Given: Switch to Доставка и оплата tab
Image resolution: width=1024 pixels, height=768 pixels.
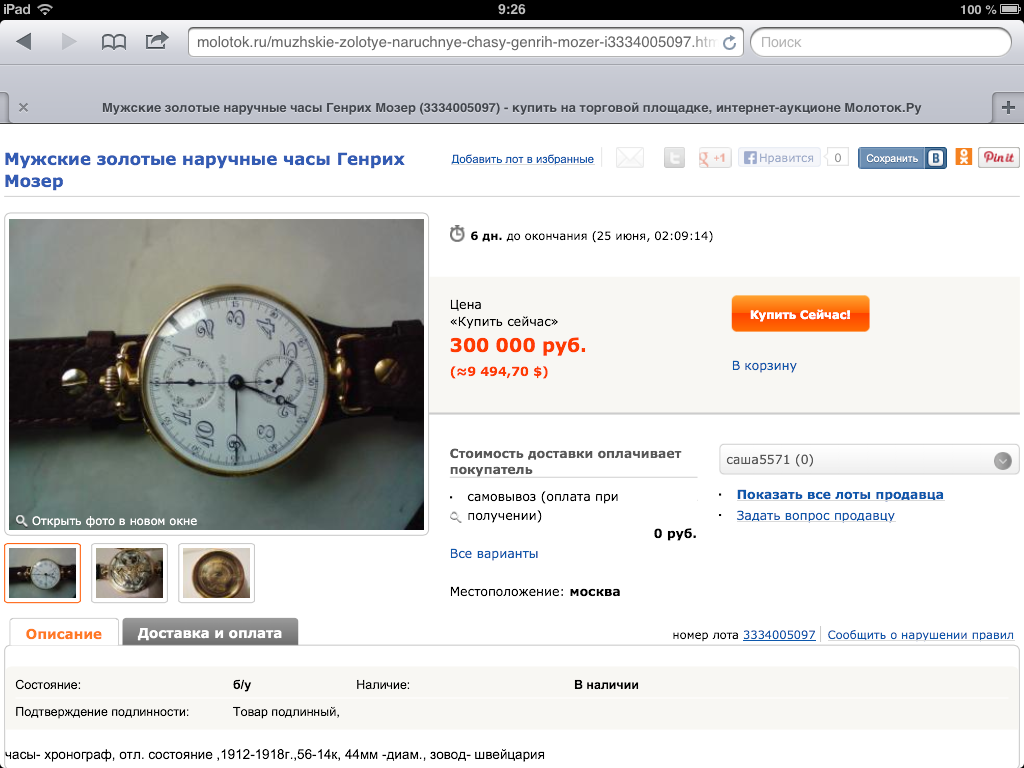Looking at the screenshot, I should click(210, 633).
